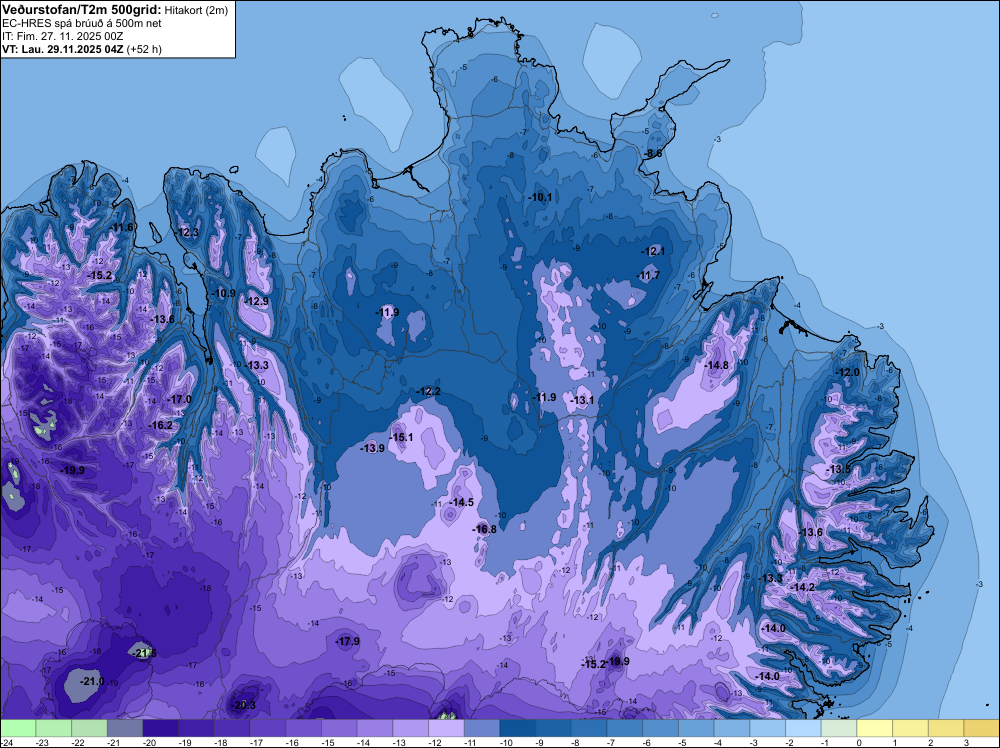Viewport: 1000px width, 748px height.
Task: Click the -11.6 temperature value
Action: (122, 228)
